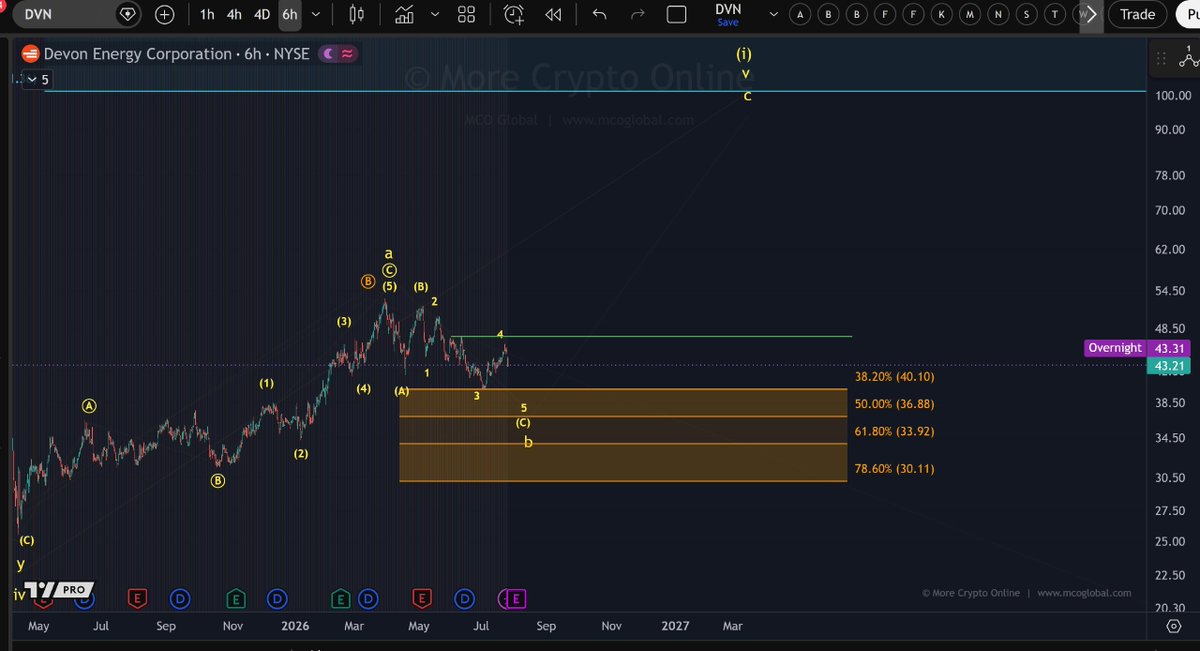
Task: Click the pink wavy icon in legend
Action: 348,55
